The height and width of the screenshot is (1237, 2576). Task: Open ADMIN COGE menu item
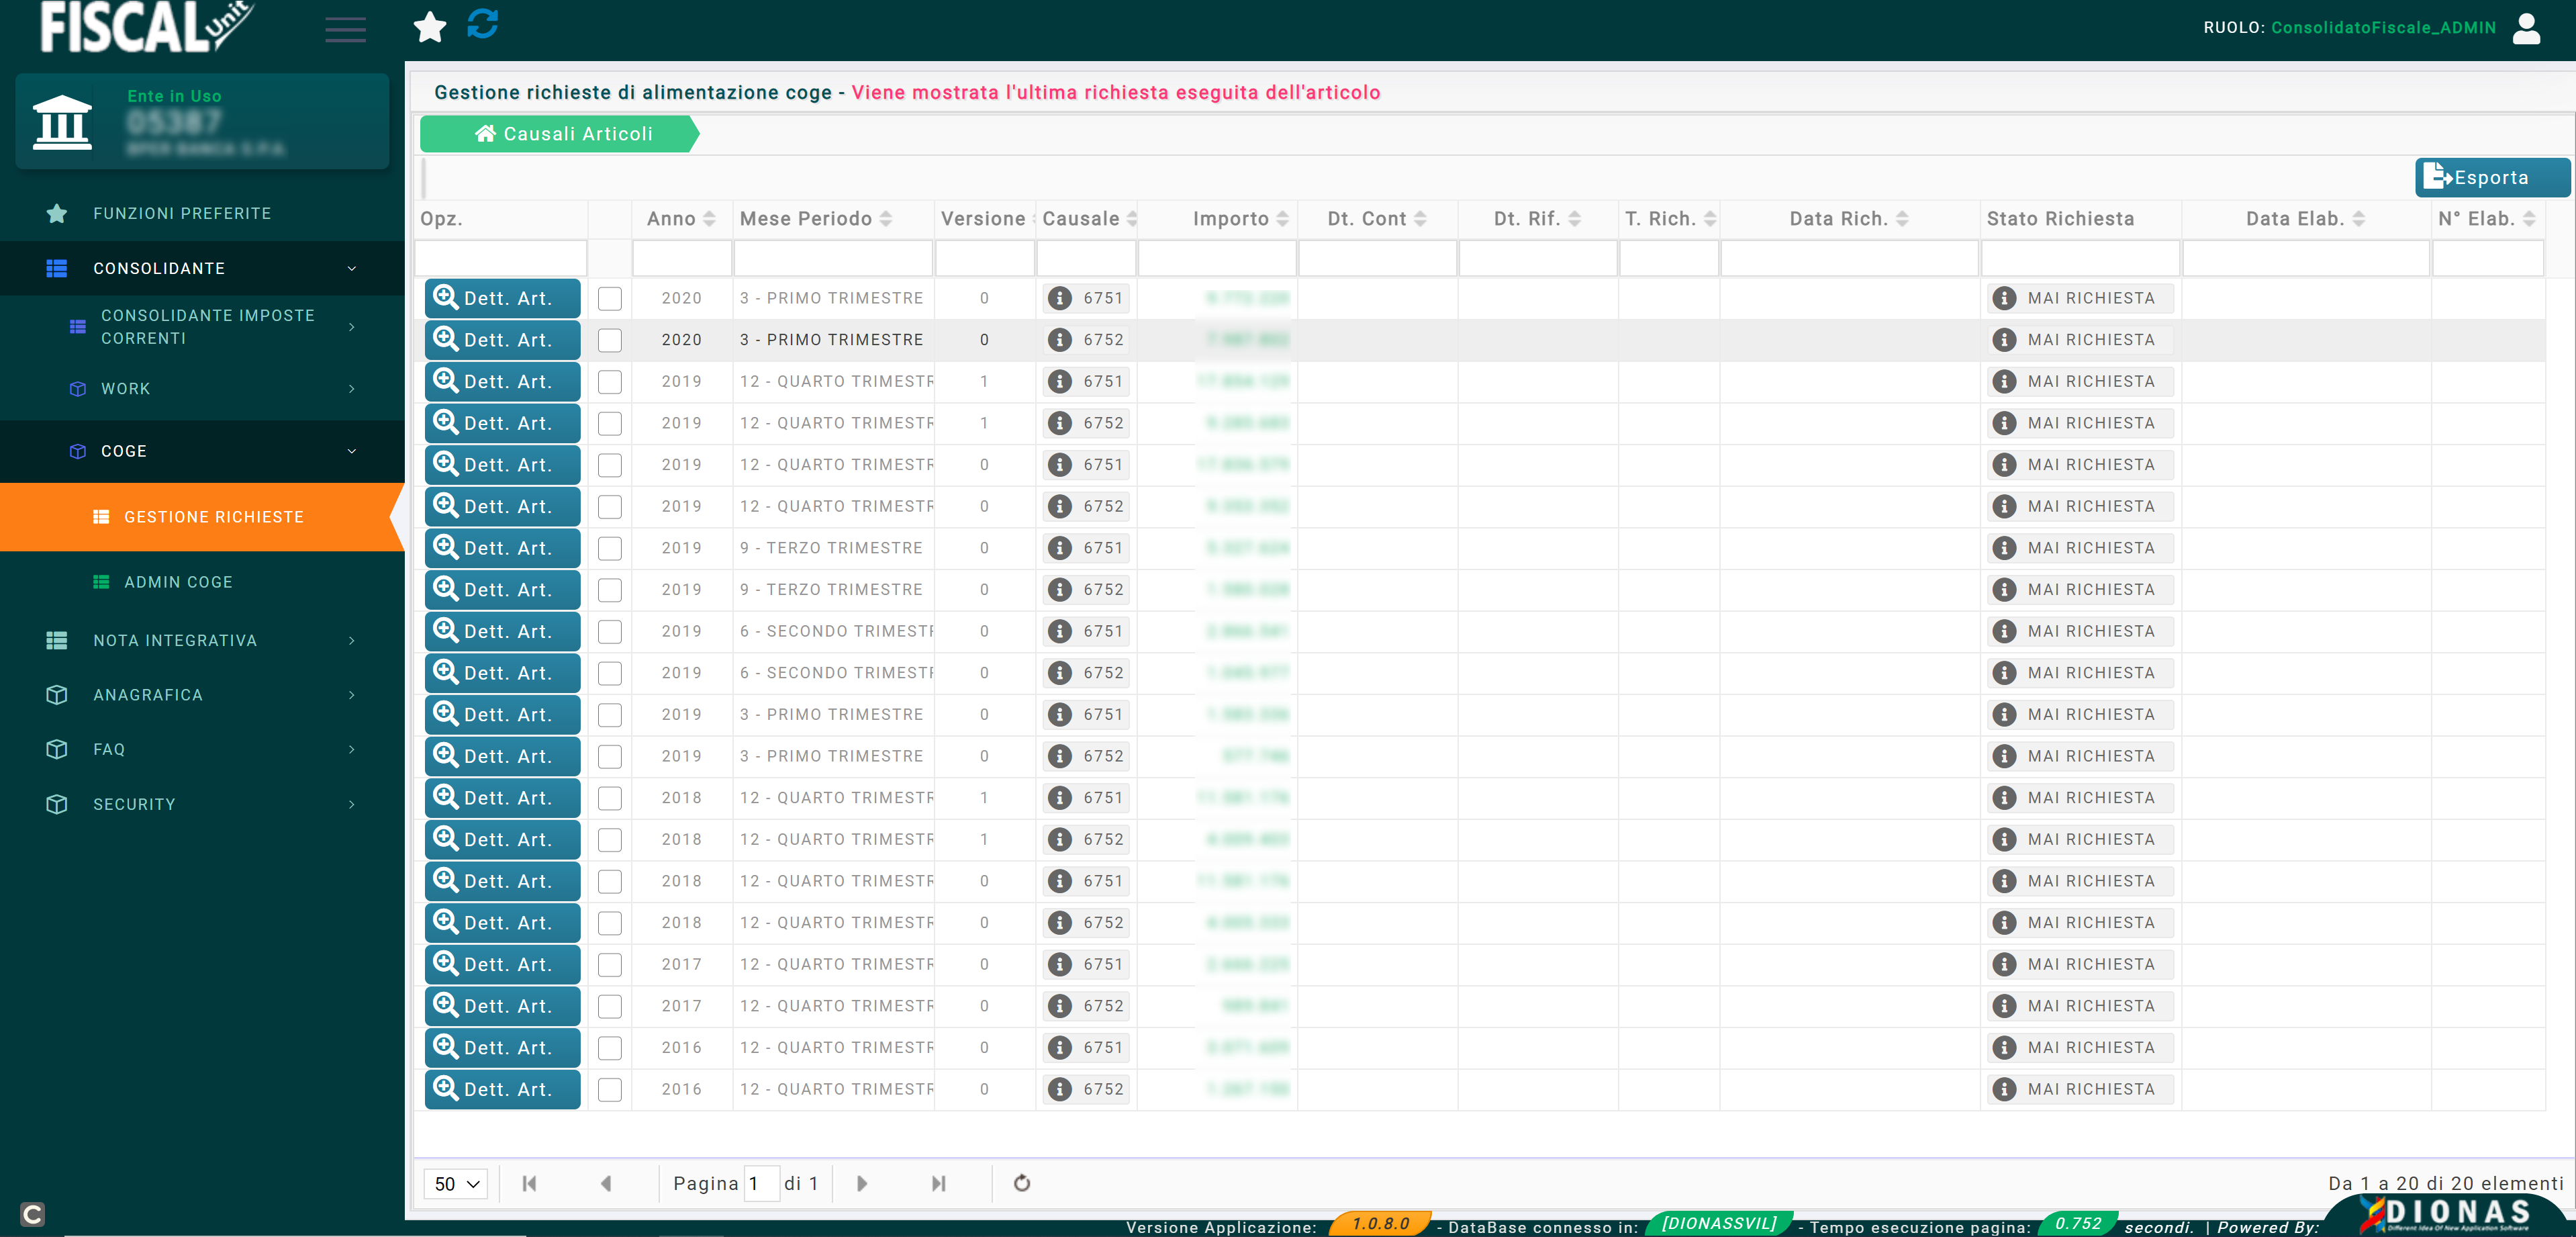point(178,582)
